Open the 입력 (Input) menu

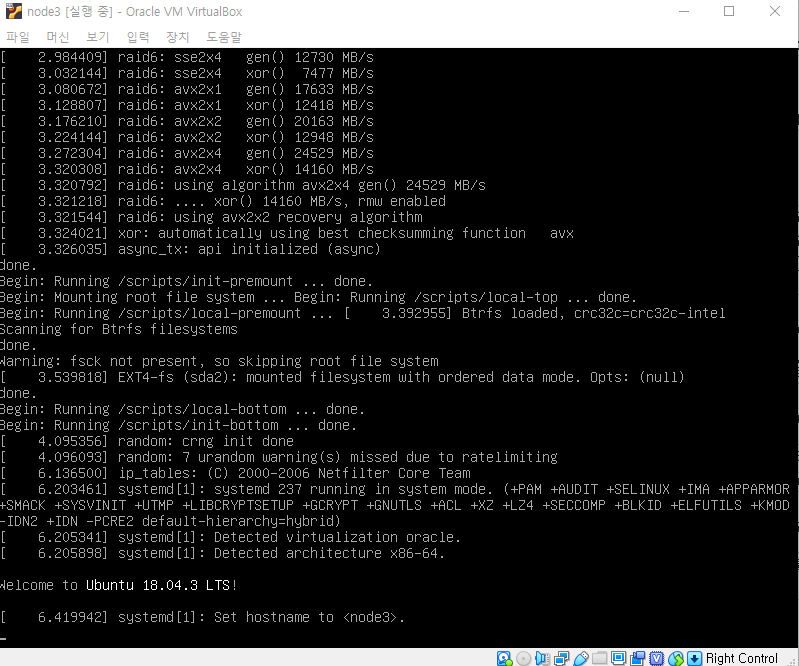[138, 37]
